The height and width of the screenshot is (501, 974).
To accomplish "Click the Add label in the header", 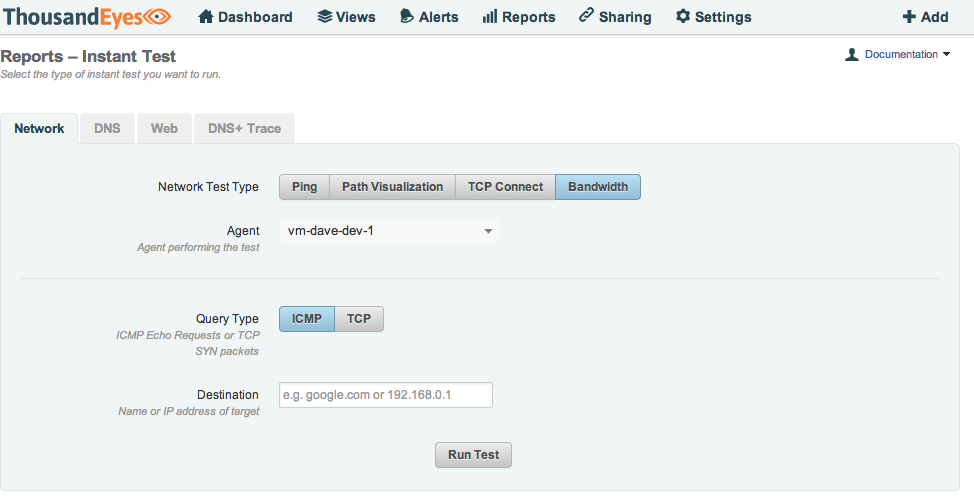I will [935, 17].
